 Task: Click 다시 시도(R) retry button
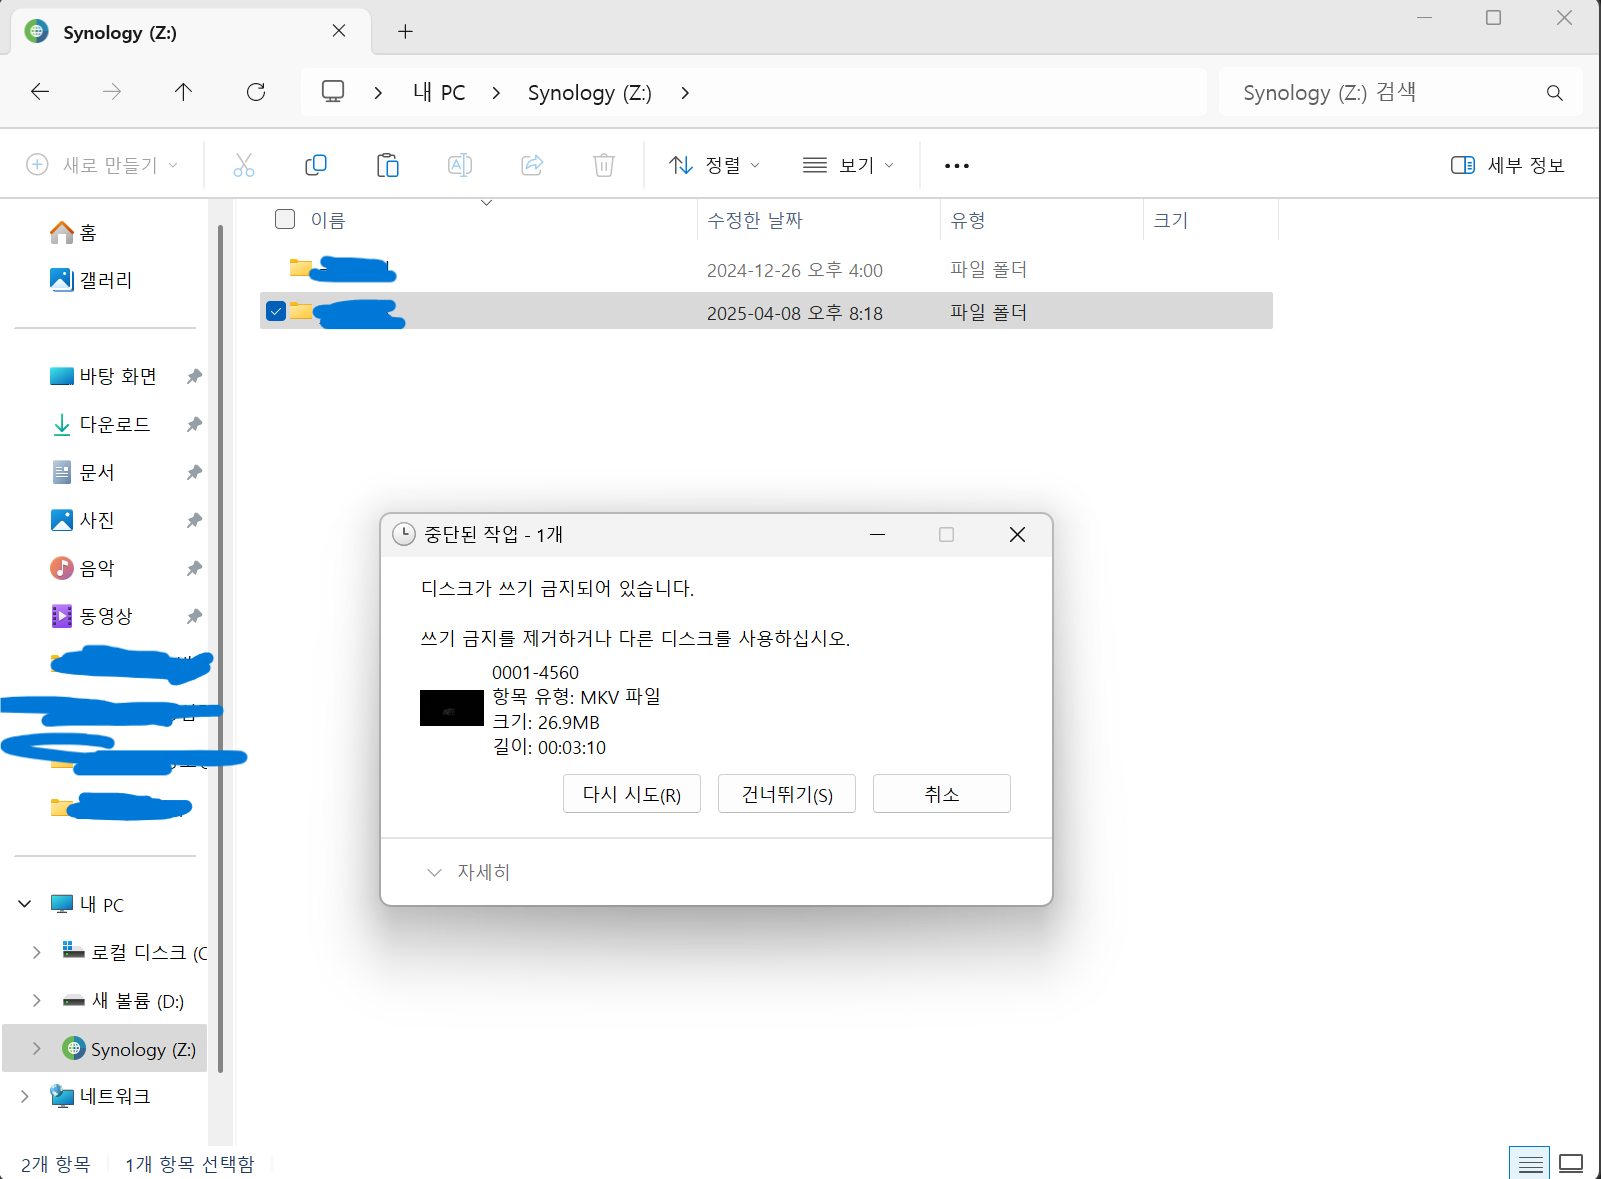tap(632, 794)
